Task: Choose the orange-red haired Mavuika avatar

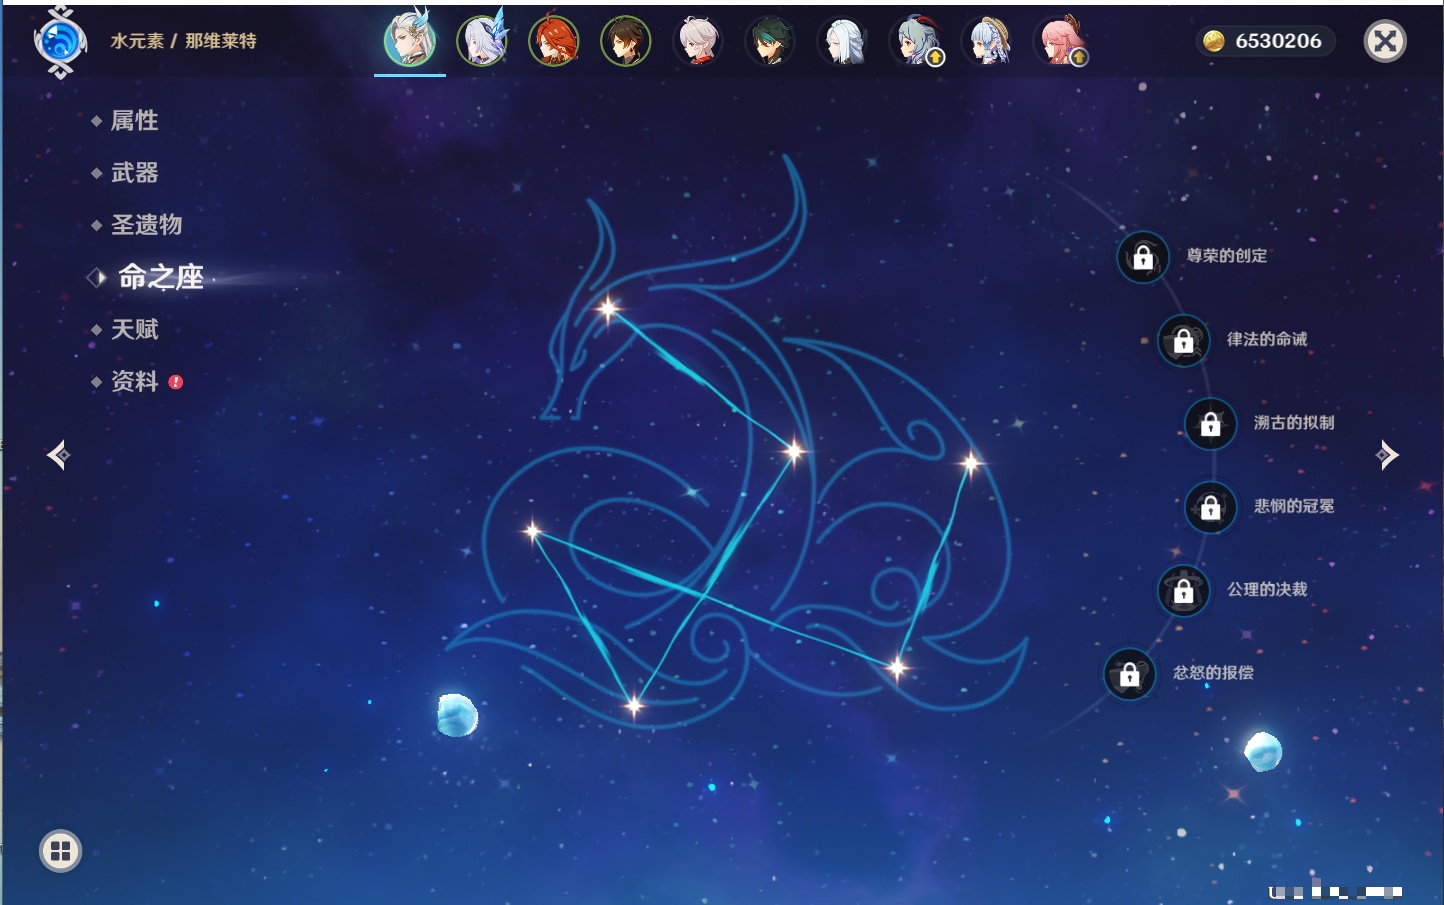Action: pyautogui.click(x=554, y=41)
